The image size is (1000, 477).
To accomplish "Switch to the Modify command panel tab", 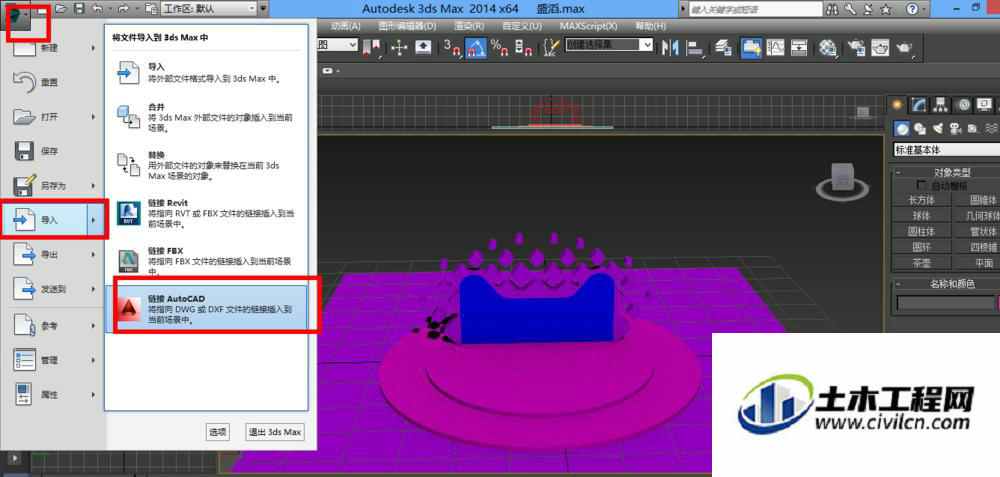I will (x=919, y=105).
